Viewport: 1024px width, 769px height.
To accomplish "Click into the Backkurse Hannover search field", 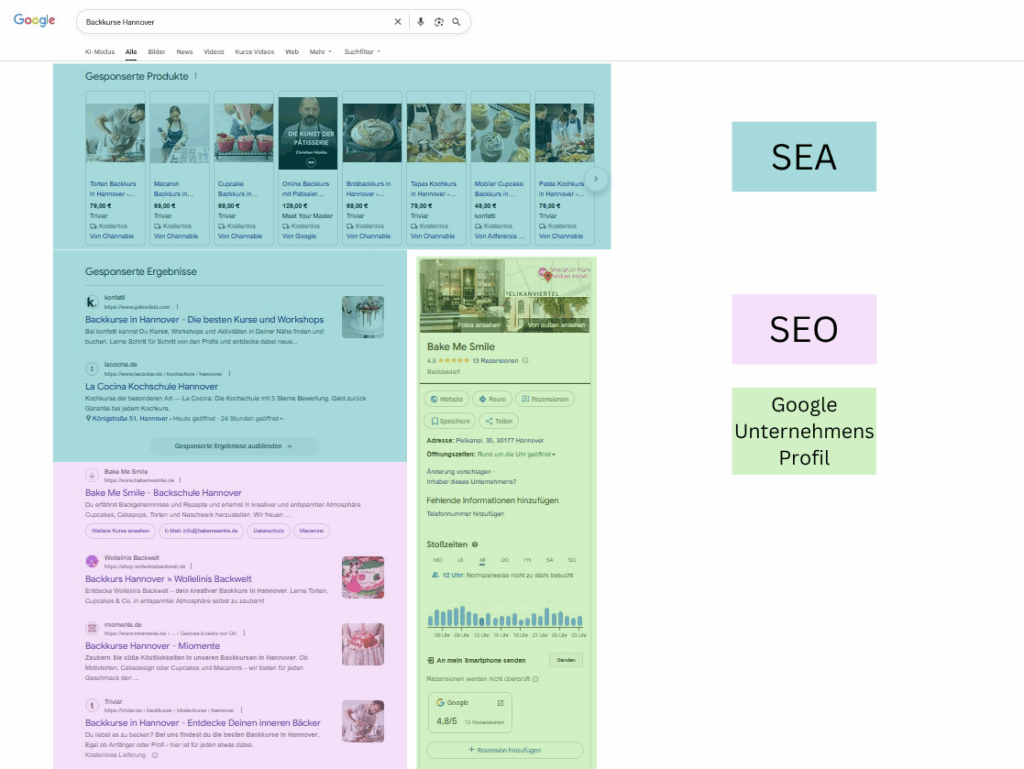I will [x=230, y=21].
